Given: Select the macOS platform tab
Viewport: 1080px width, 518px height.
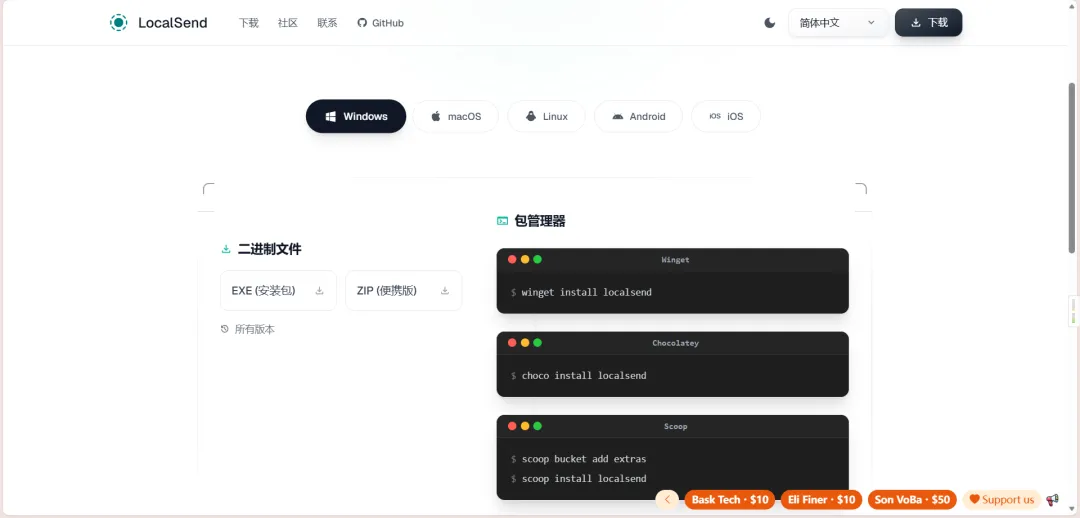Looking at the screenshot, I should [x=455, y=116].
